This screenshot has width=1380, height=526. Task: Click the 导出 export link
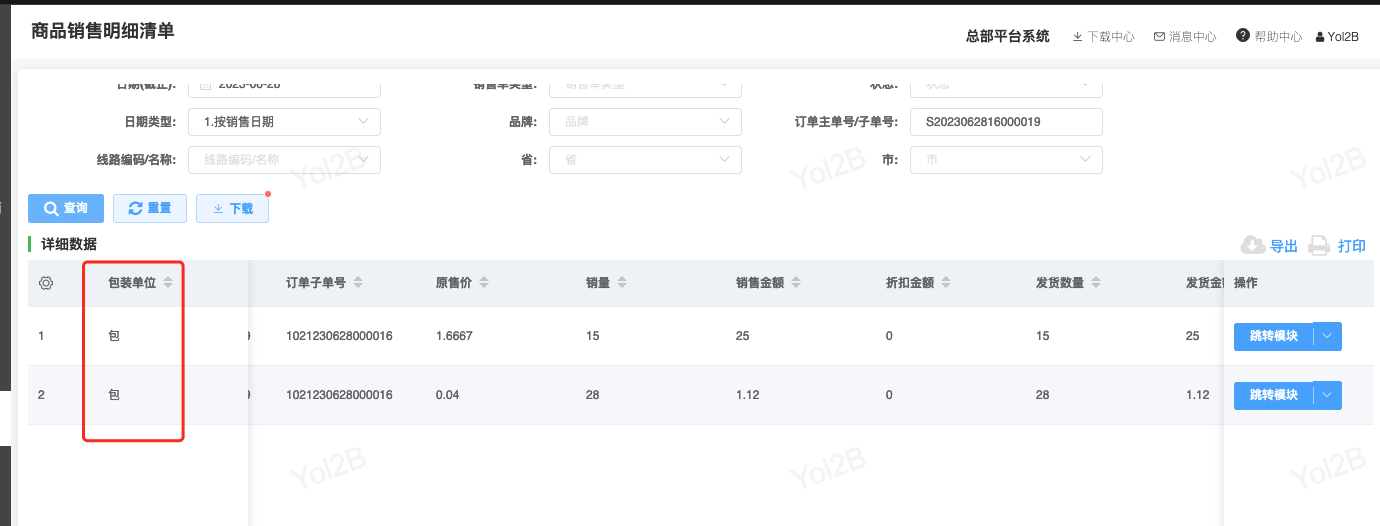[1284, 246]
